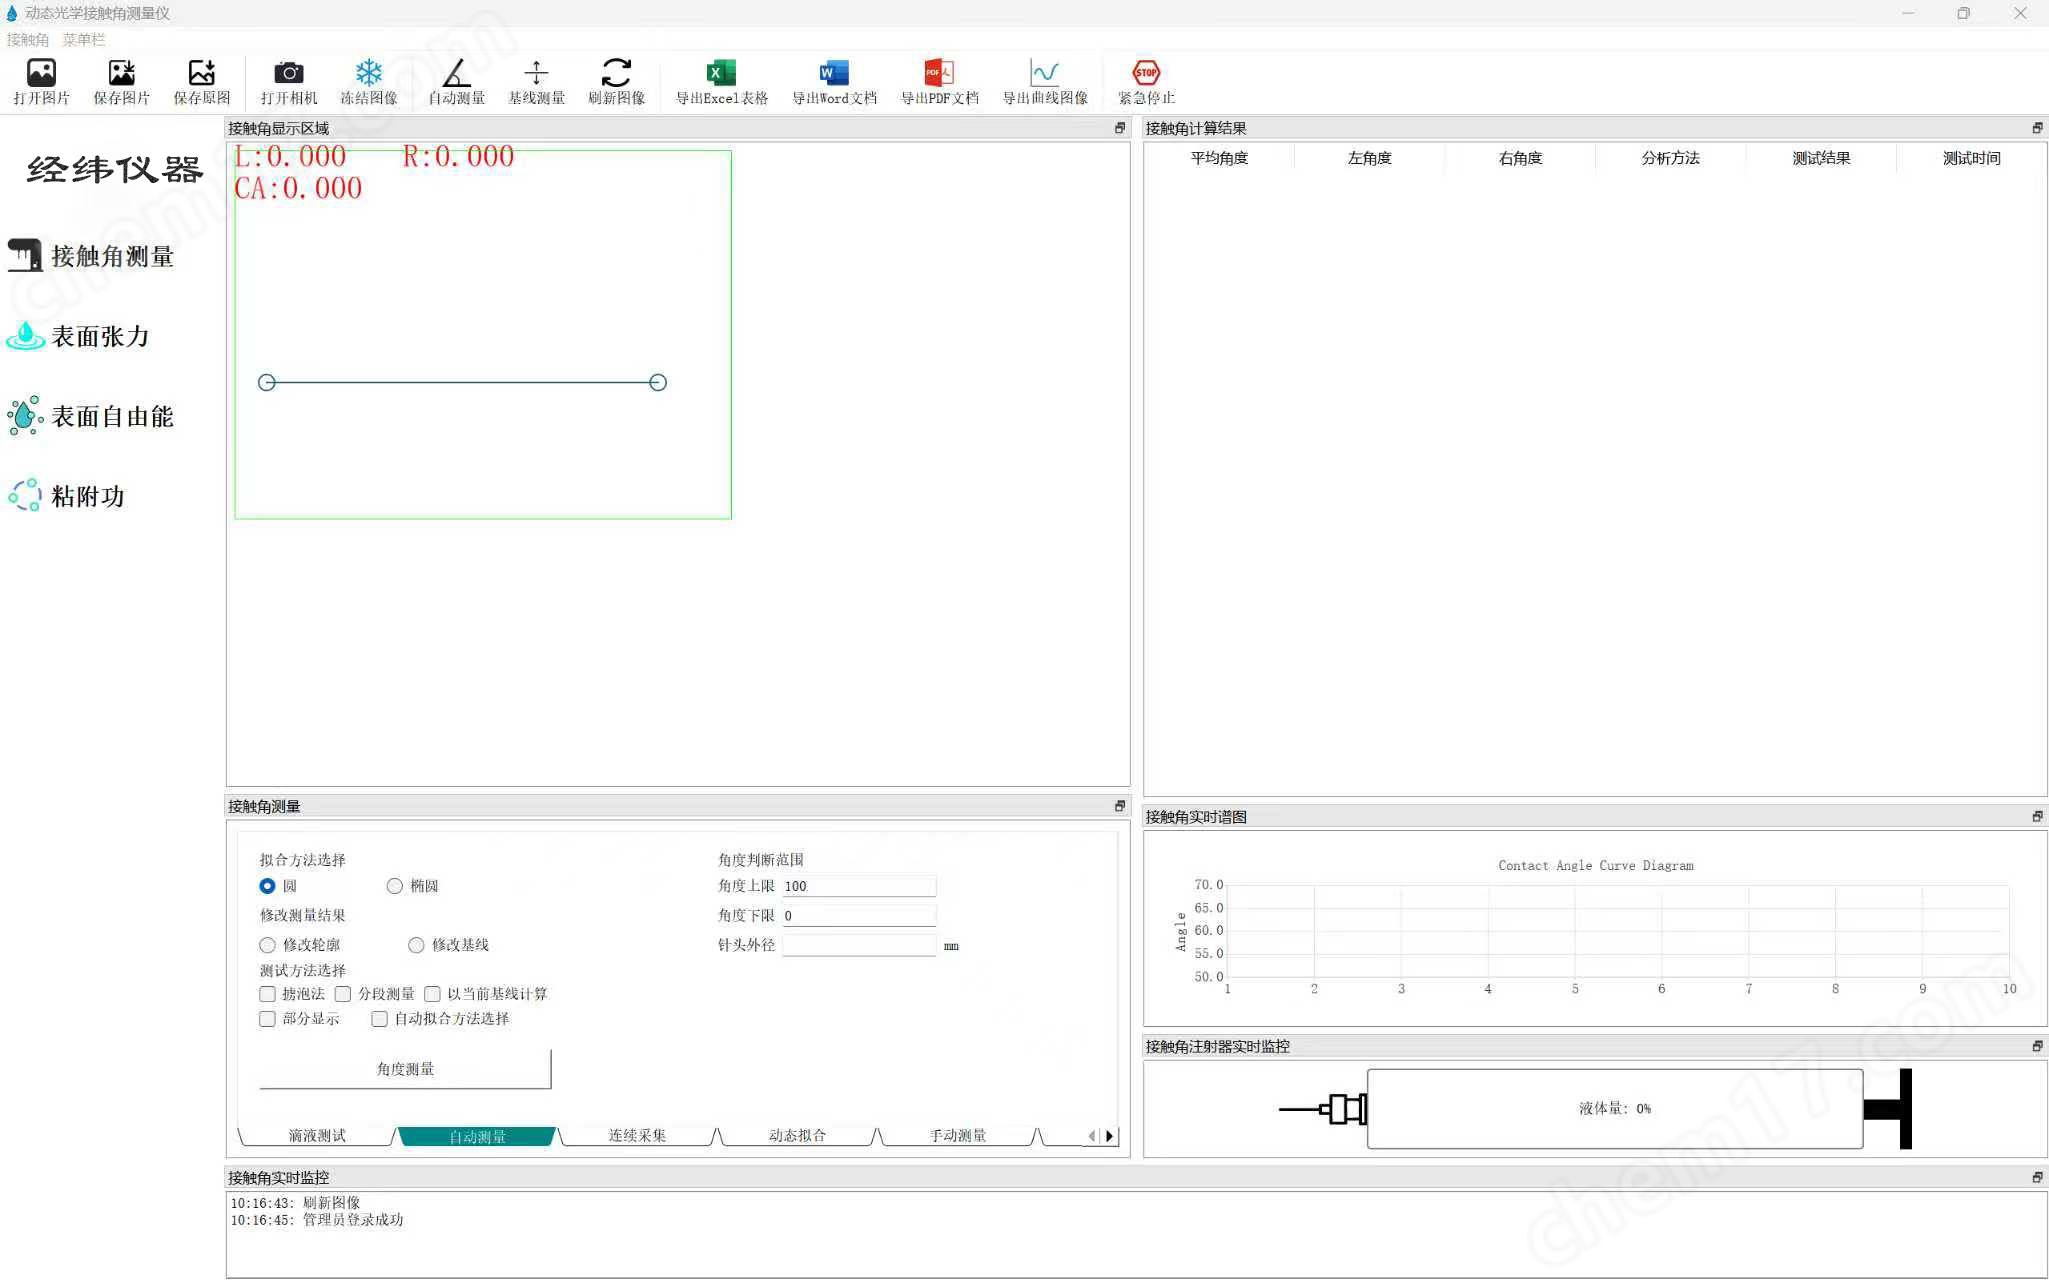The height and width of the screenshot is (1280, 2049).
Task: Click the Freeze Image snowflake icon
Action: point(369,74)
